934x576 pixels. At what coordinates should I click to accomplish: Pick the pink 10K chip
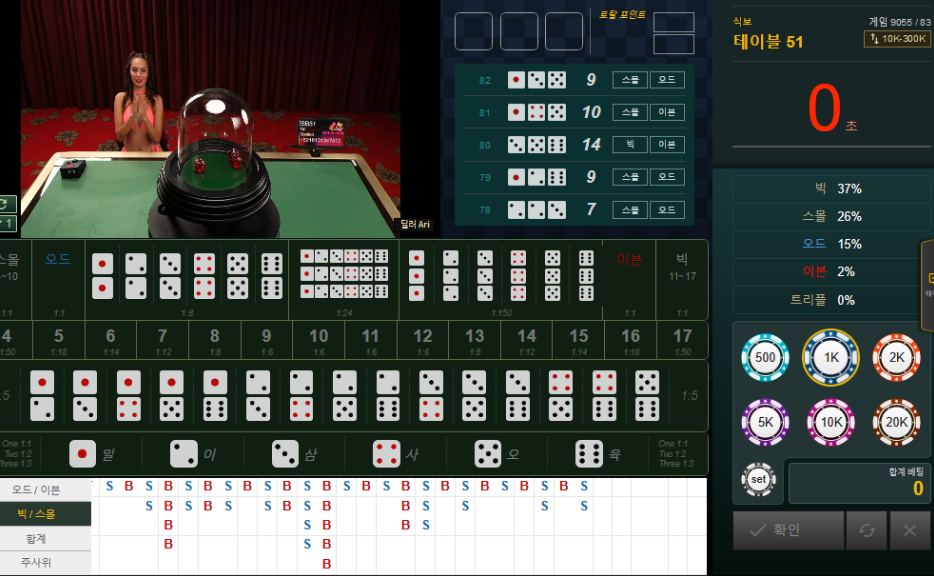coord(831,422)
